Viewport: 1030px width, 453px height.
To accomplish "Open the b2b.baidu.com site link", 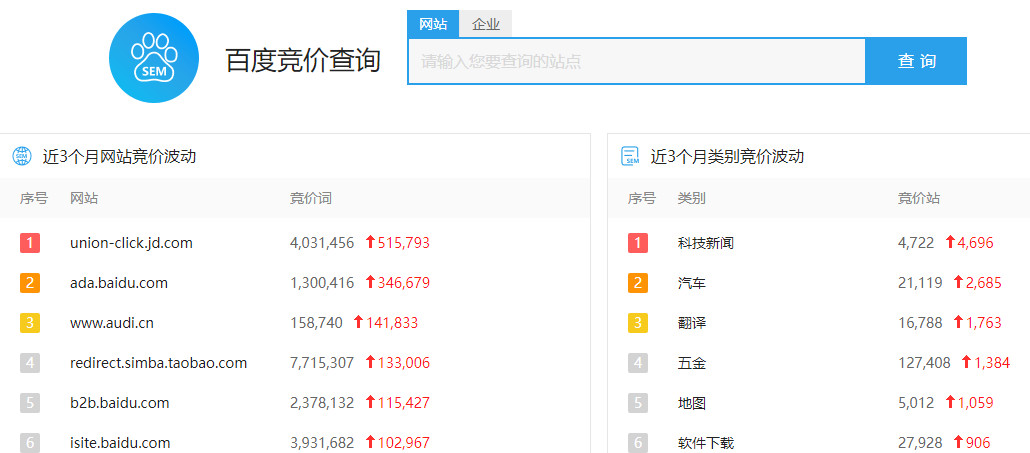I will point(120,403).
